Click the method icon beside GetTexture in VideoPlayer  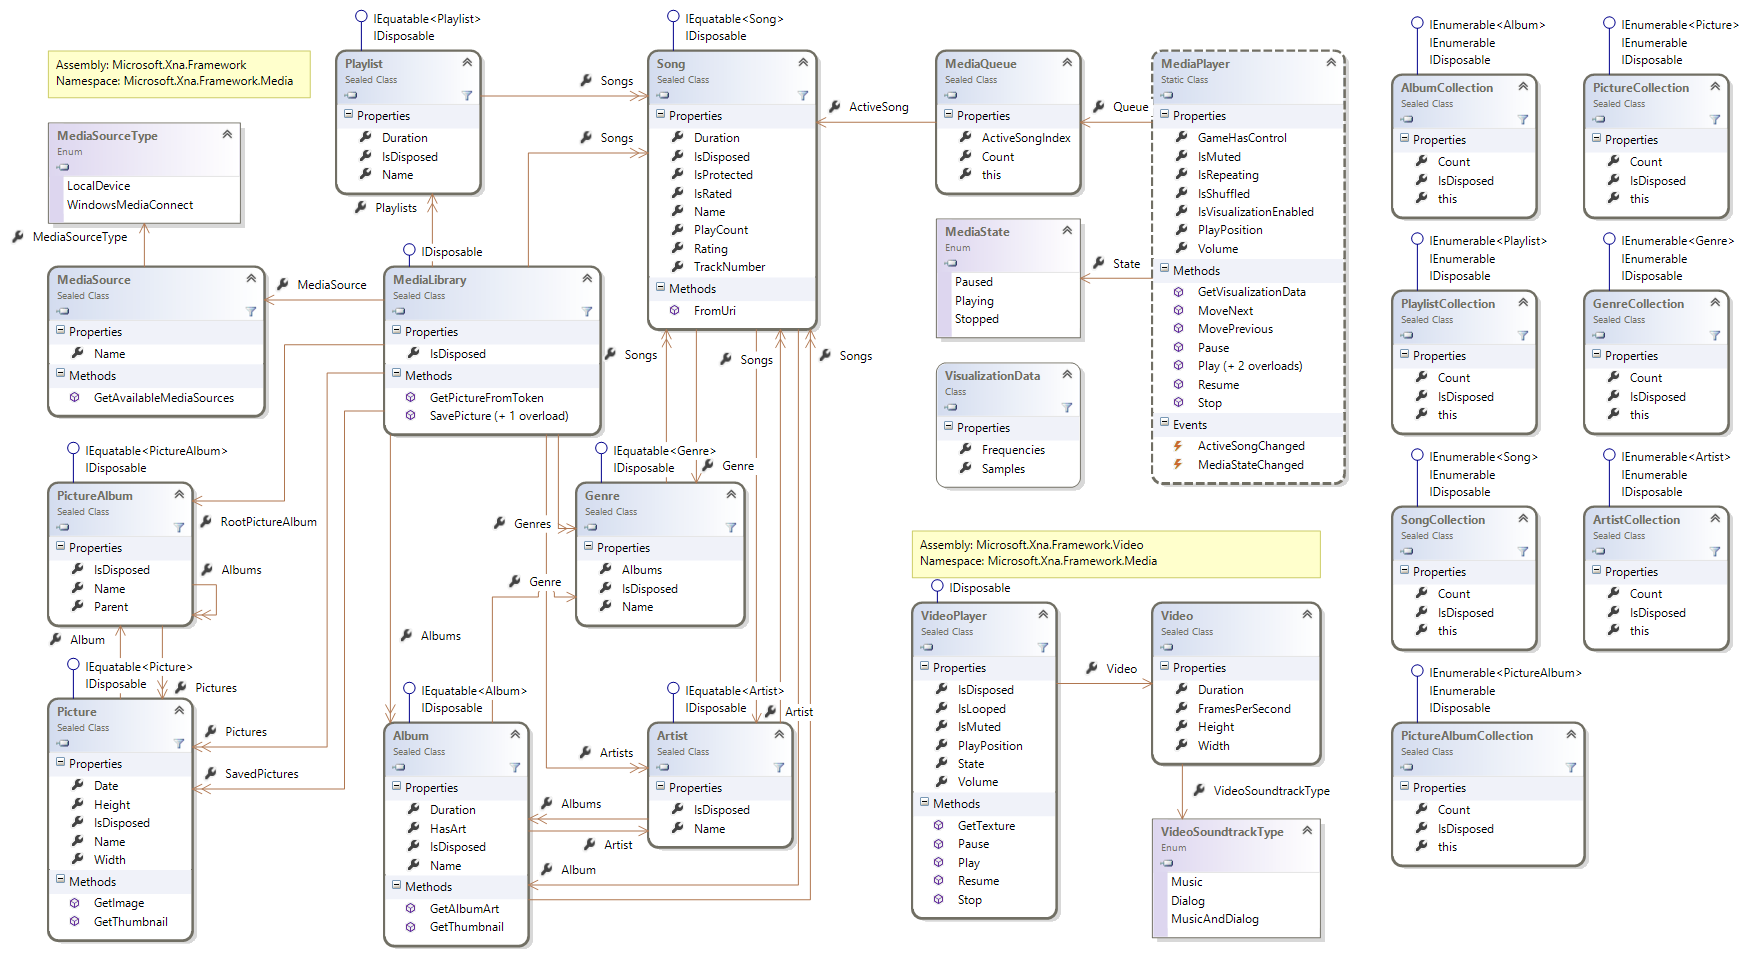(x=939, y=826)
